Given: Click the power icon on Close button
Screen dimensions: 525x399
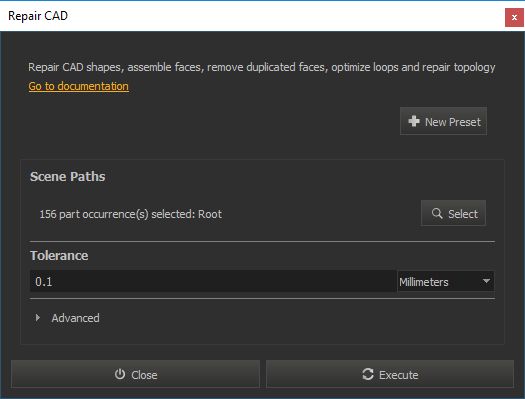Looking at the screenshot, I should (120, 374).
